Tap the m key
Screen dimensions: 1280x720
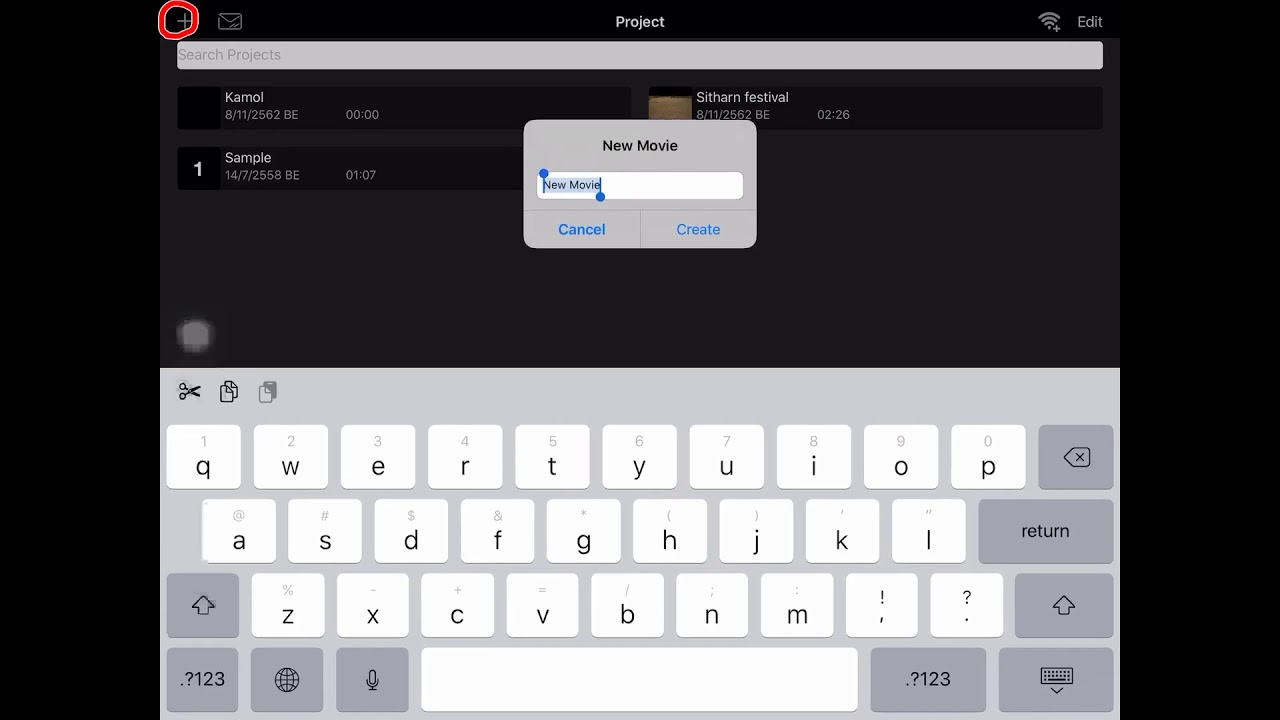[798, 605]
